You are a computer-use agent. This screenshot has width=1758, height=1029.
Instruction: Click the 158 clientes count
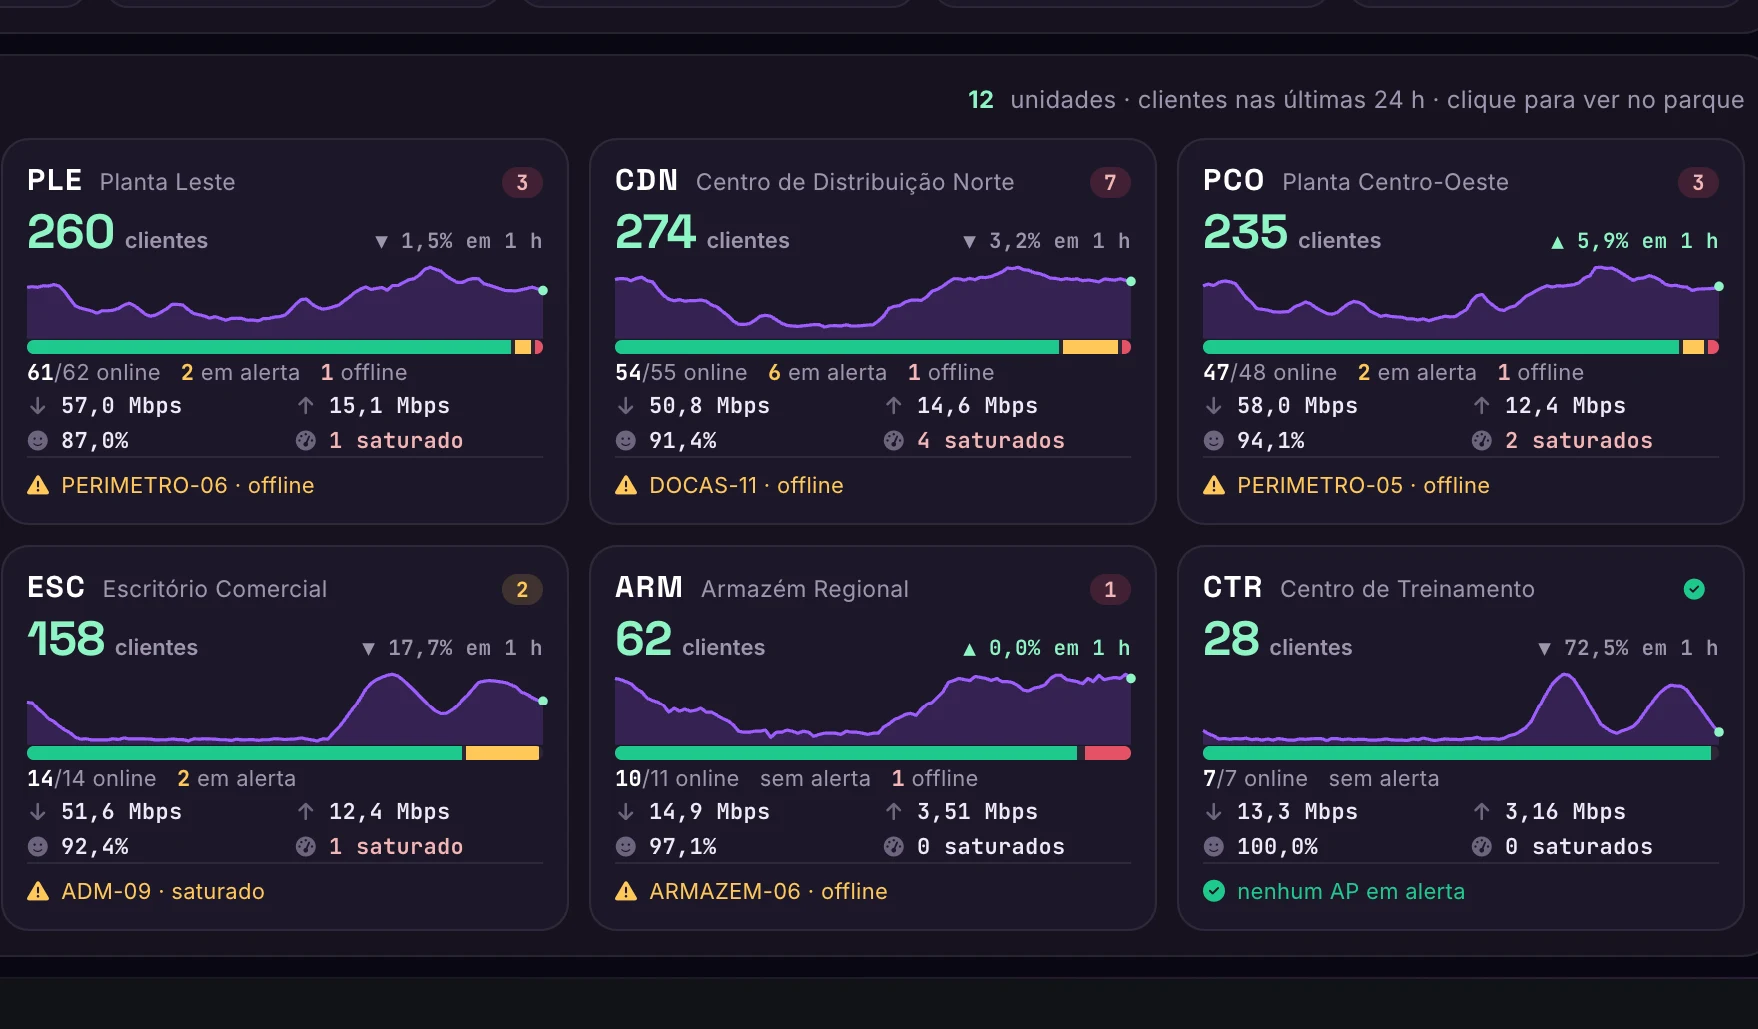click(x=112, y=640)
